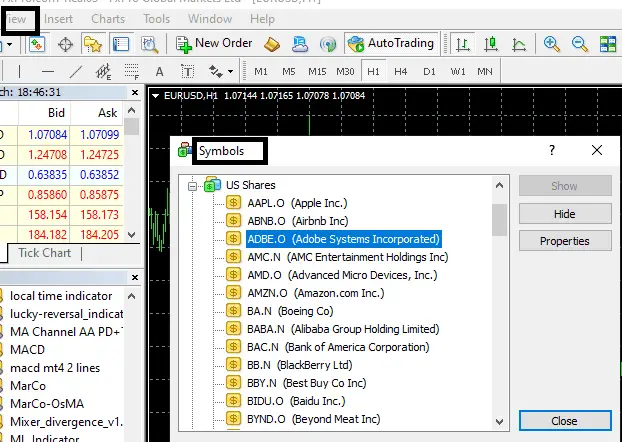
Task: Click scroll up arrow in Symbols list
Action: (x=499, y=185)
